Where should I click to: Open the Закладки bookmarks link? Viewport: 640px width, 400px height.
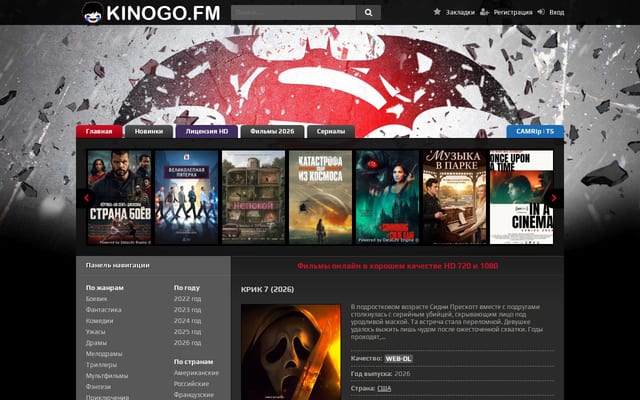pyautogui.click(x=460, y=12)
